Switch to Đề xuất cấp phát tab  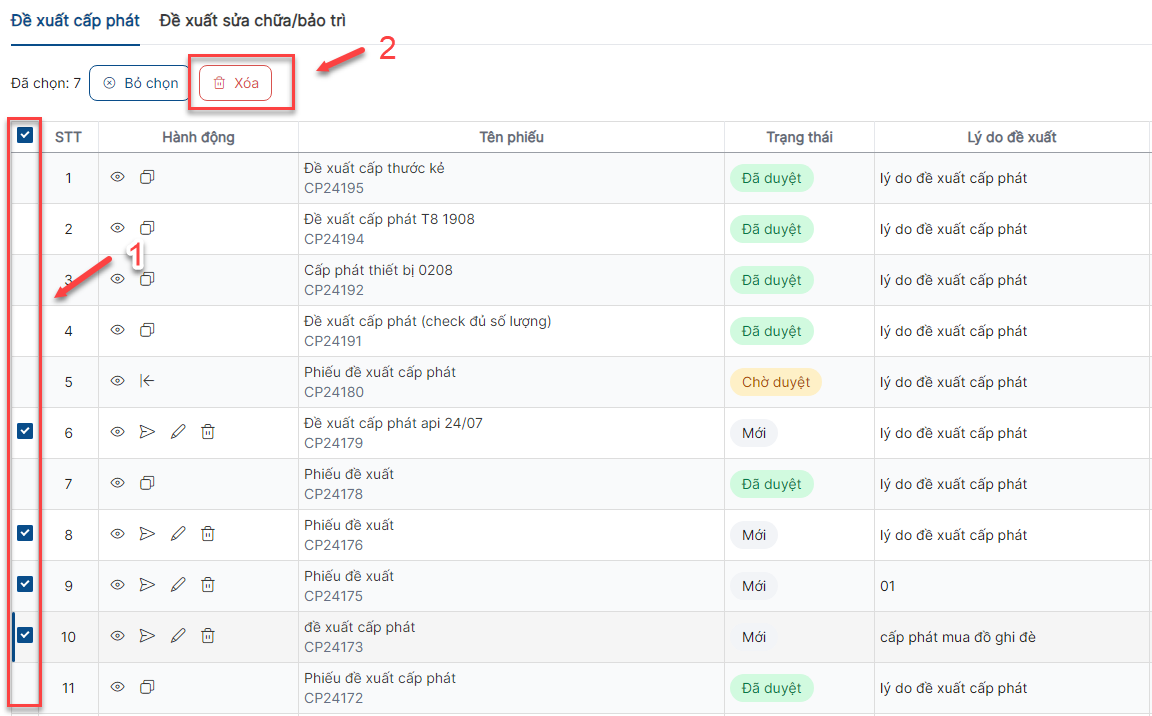75,21
